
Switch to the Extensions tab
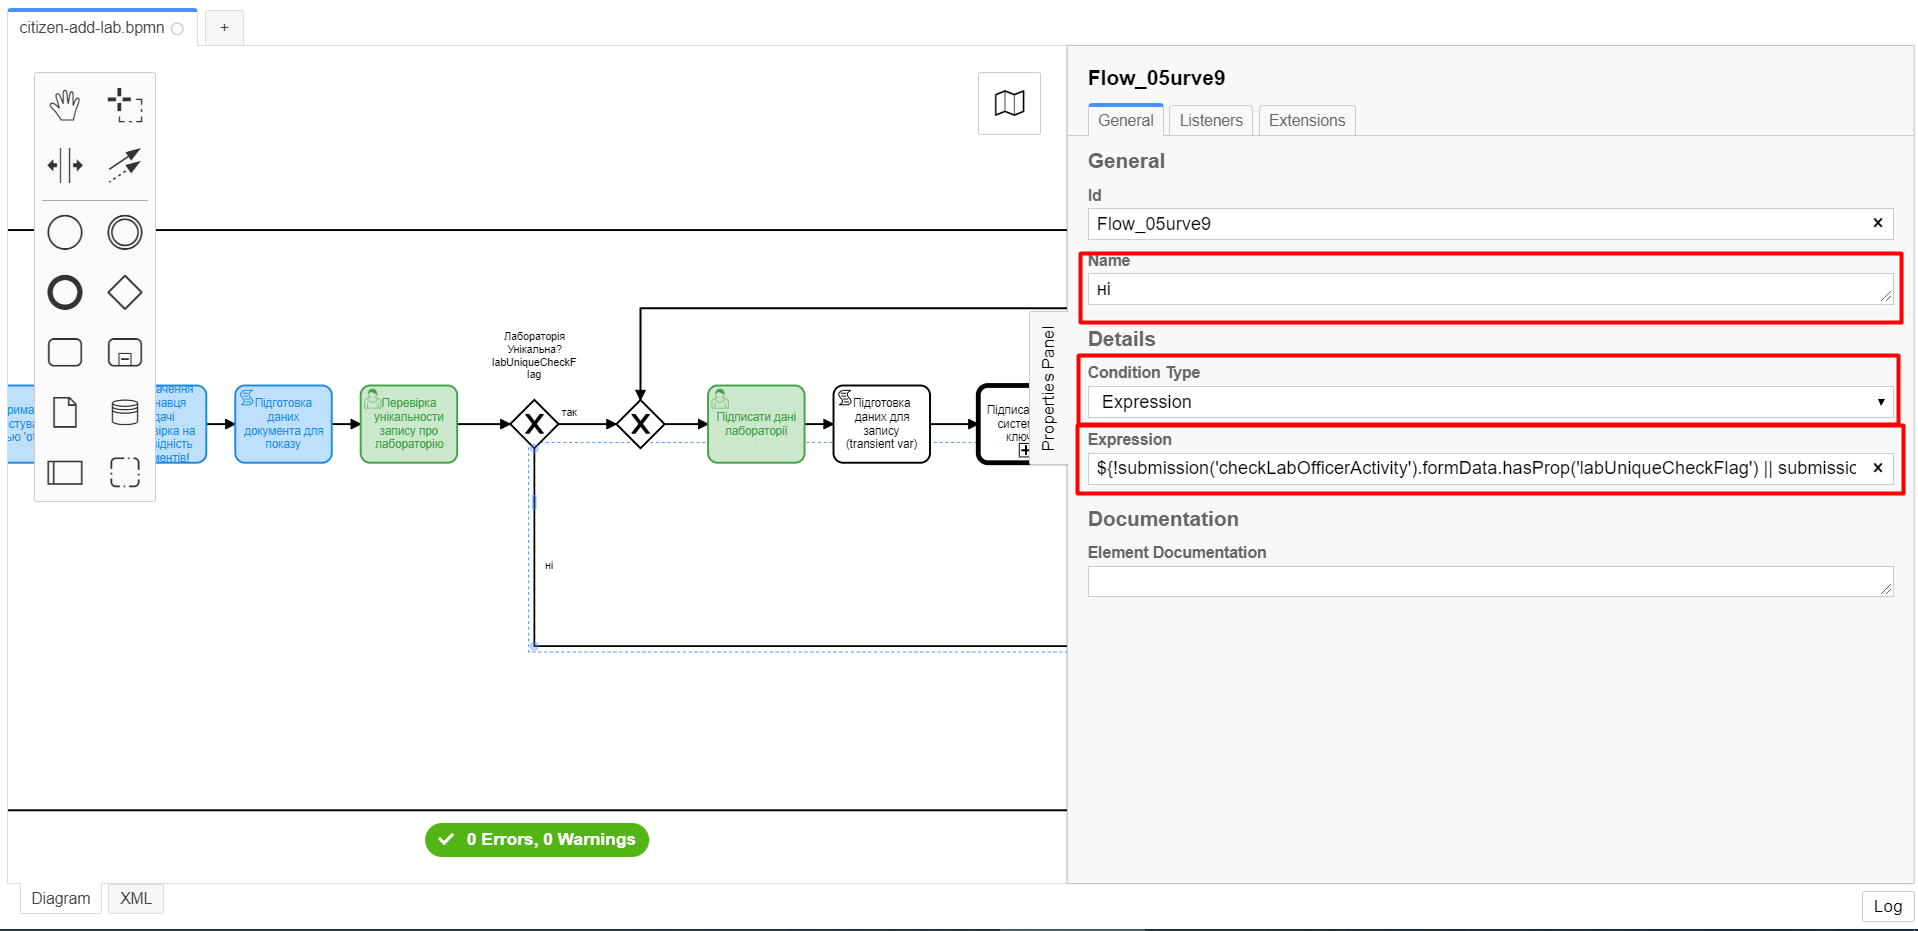pyautogui.click(x=1306, y=120)
